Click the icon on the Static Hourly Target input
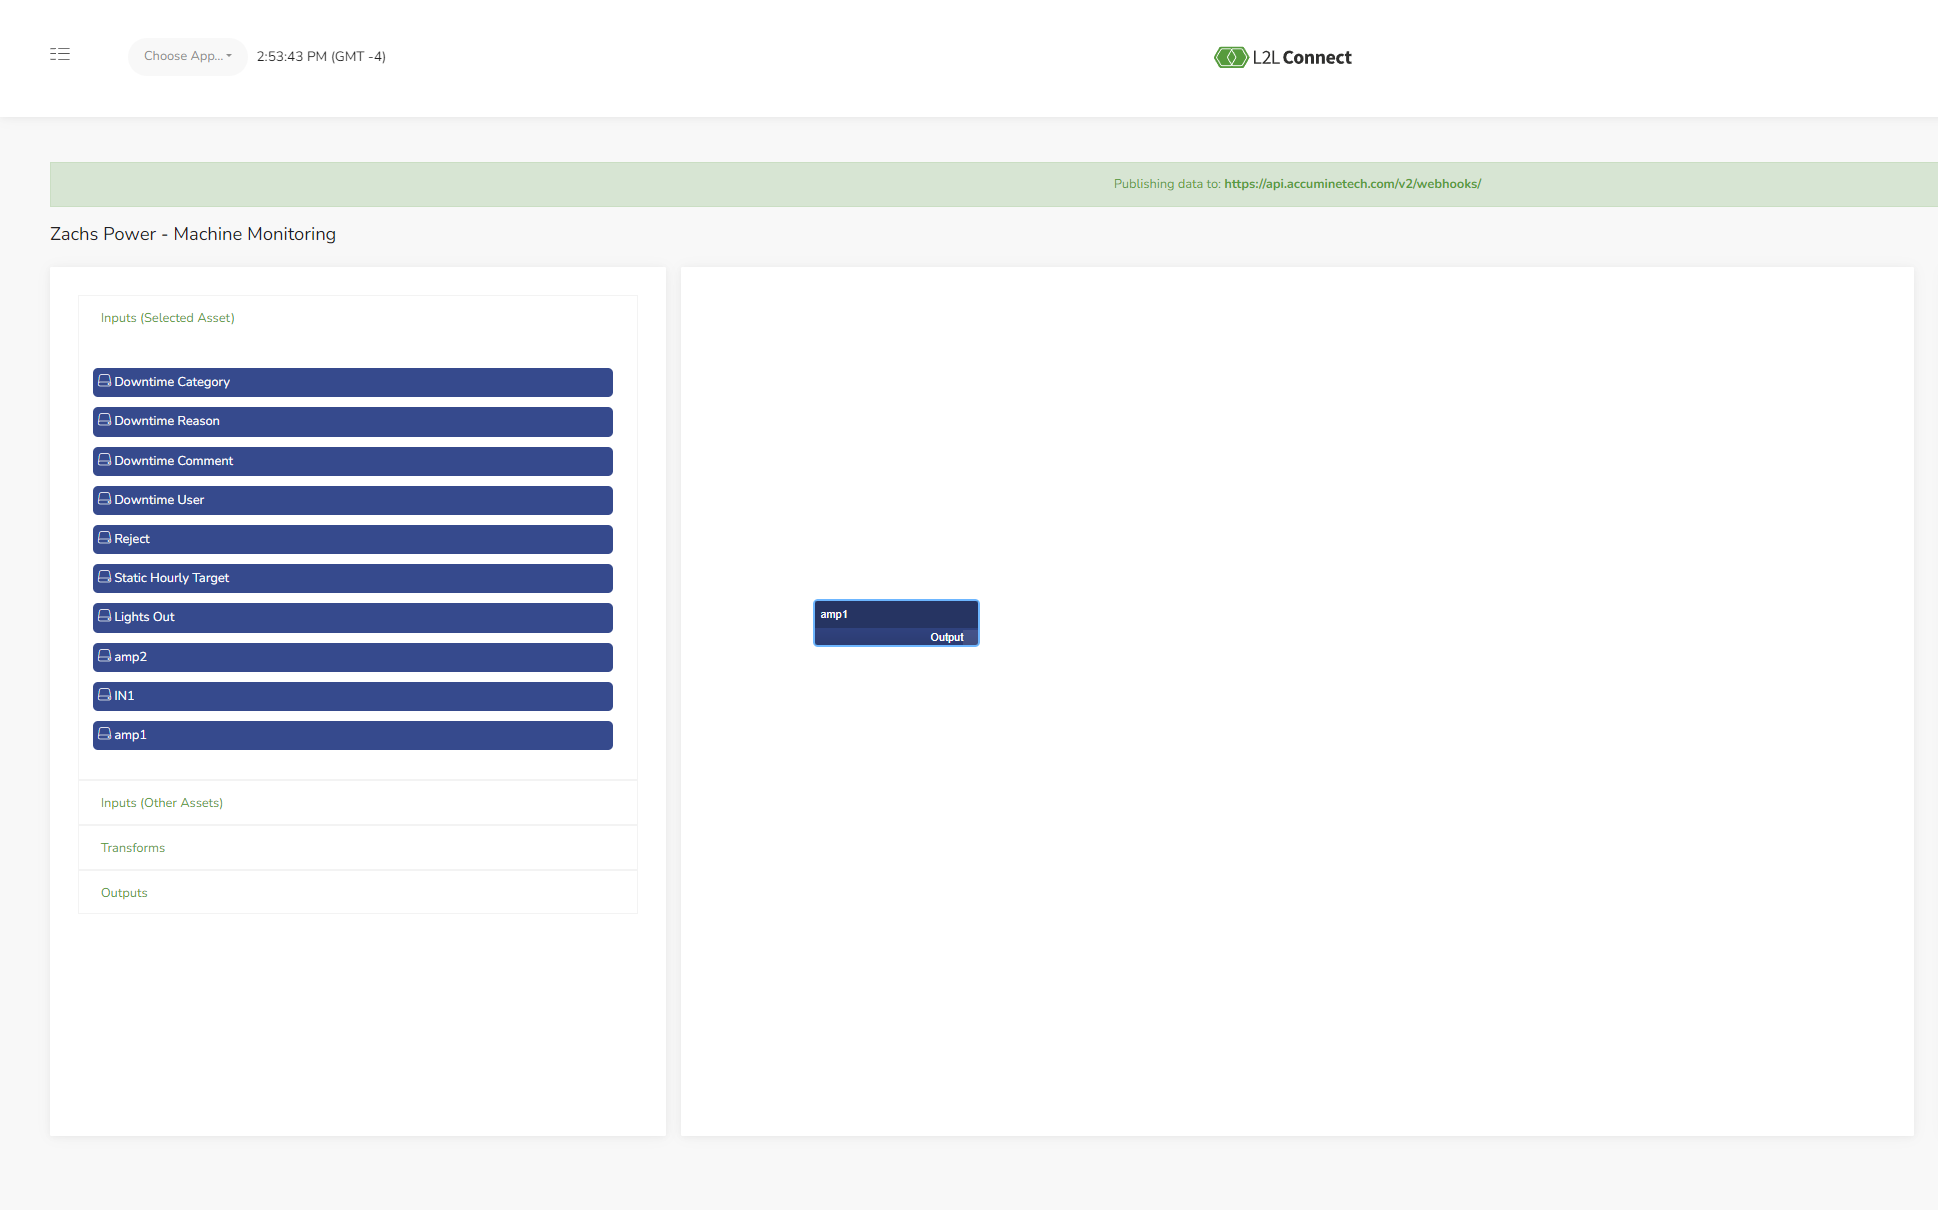 click(x=105, y=577)
